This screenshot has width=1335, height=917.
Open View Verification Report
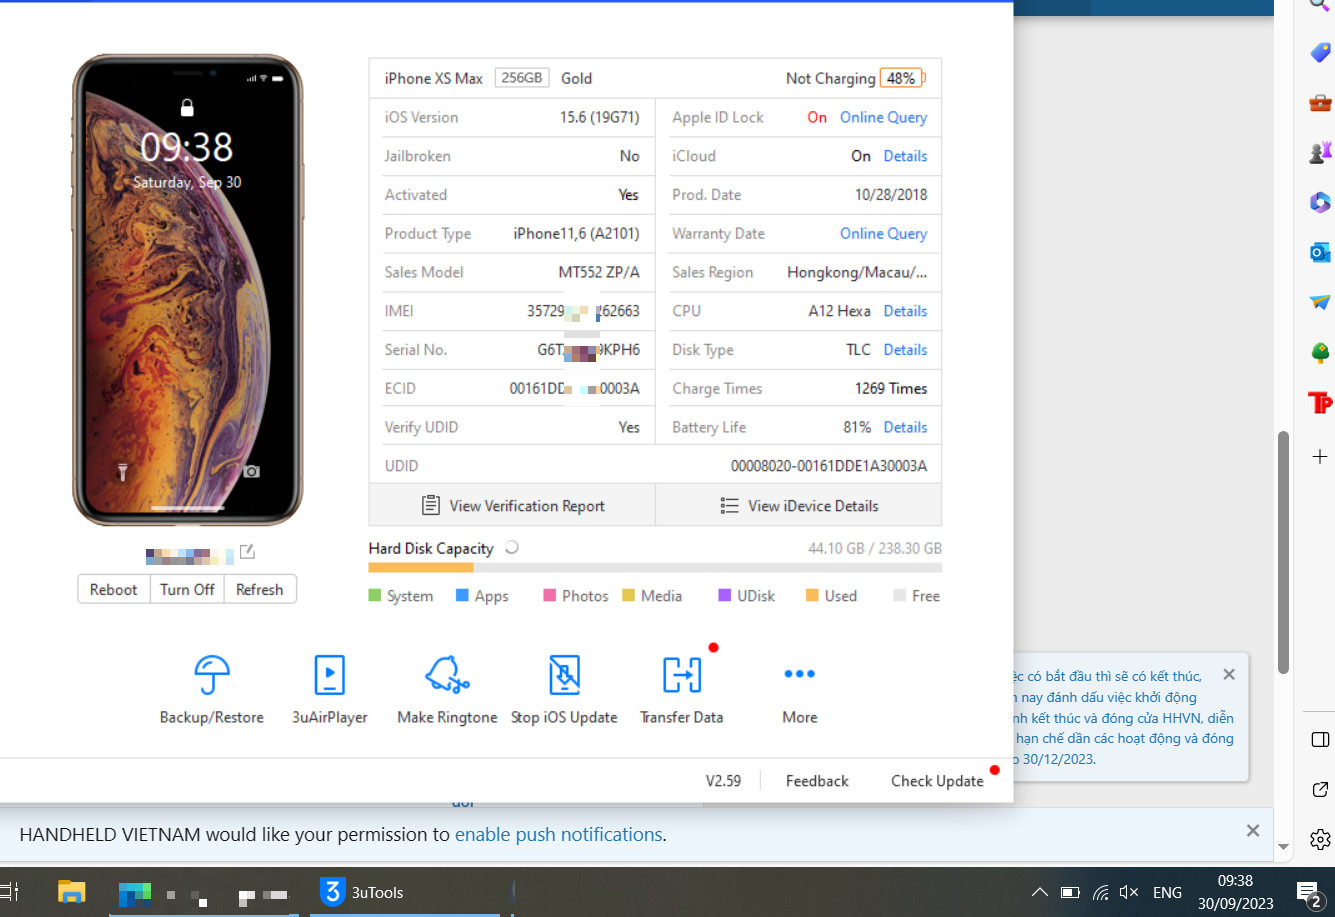(x=512, y=506)
